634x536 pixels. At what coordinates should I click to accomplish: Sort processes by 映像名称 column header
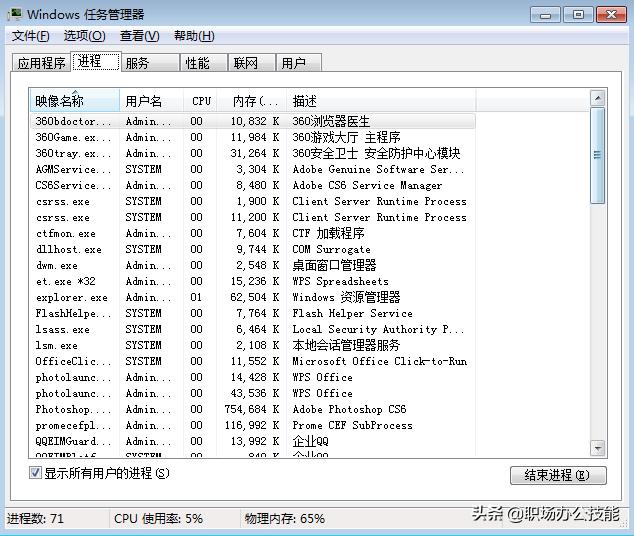pyautogui.click(x=75, y=101)
